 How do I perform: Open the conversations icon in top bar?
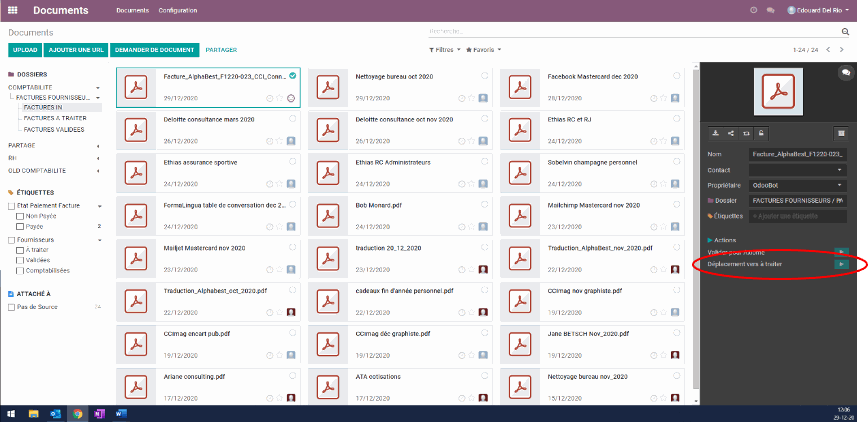coord(769,10)
